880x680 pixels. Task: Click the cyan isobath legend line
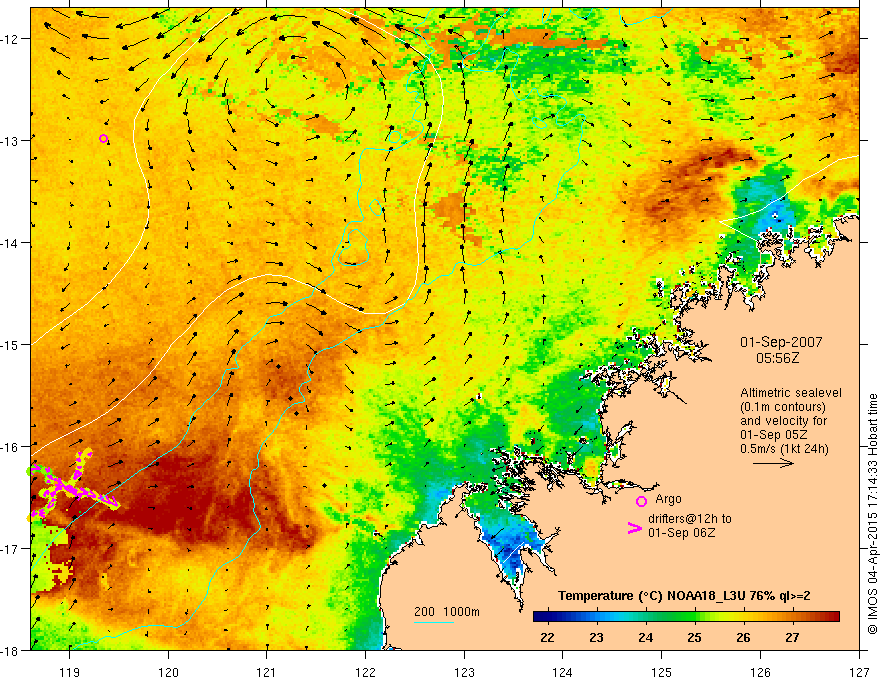[434, 622]
